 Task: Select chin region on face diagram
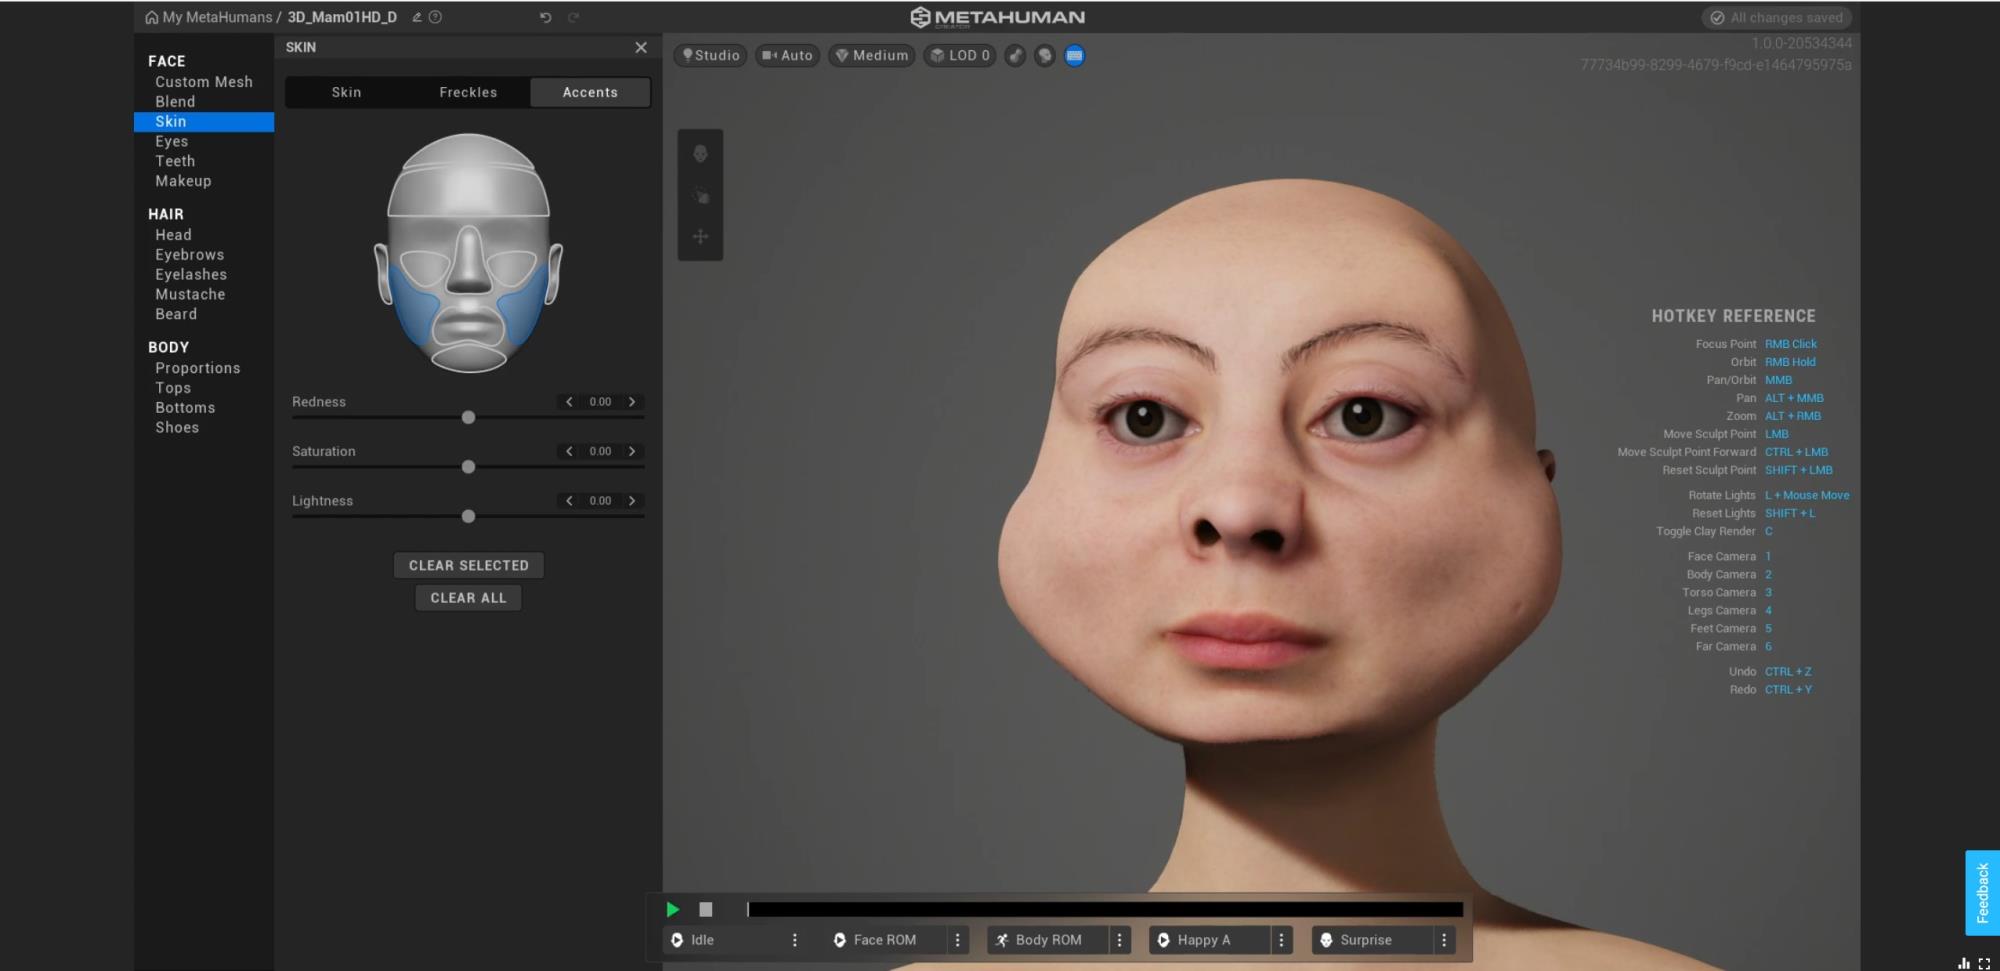[x=468, y=358]
